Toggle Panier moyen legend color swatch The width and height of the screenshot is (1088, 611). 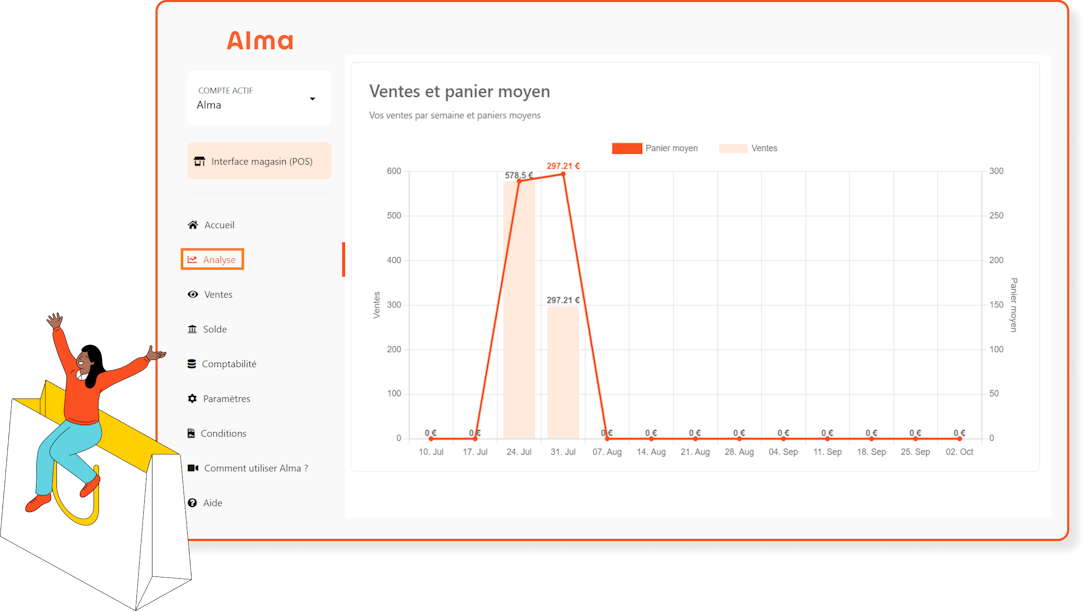(x=627, y=148)
